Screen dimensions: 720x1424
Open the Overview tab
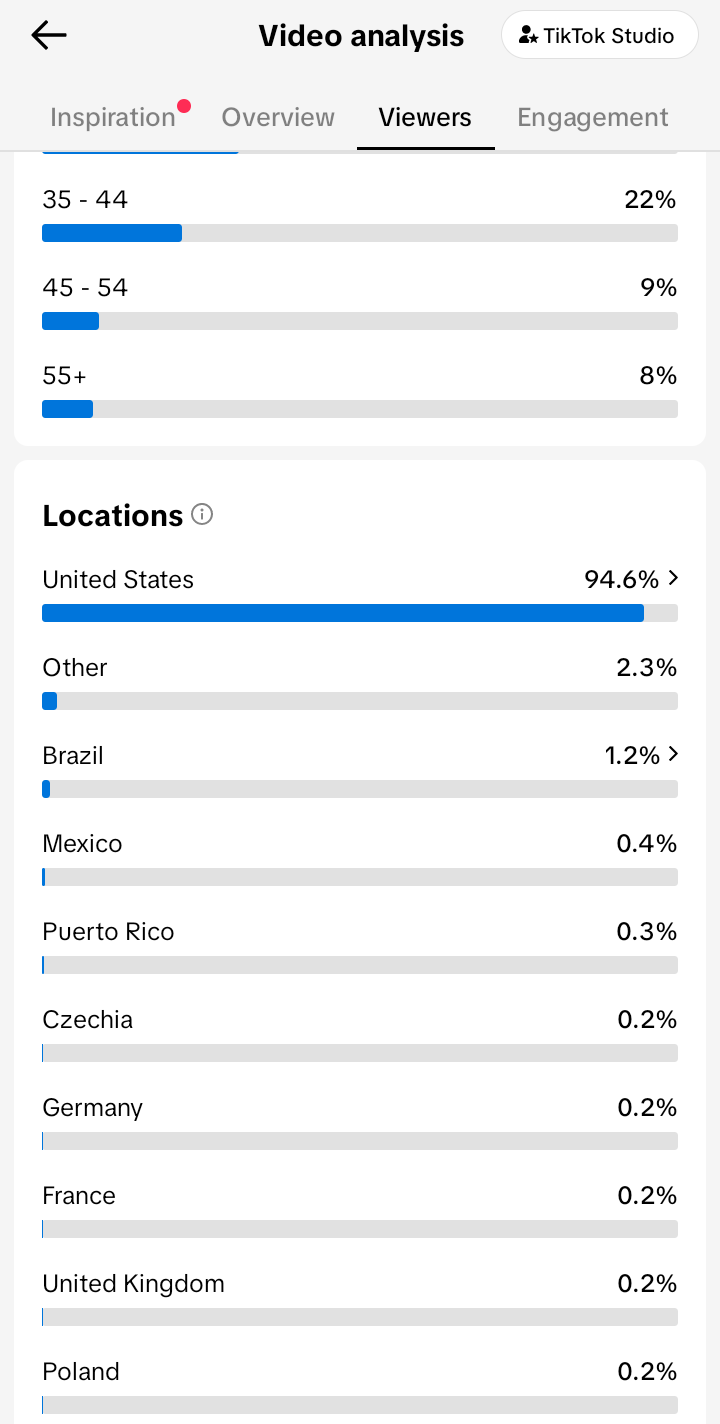coord(278,118)
